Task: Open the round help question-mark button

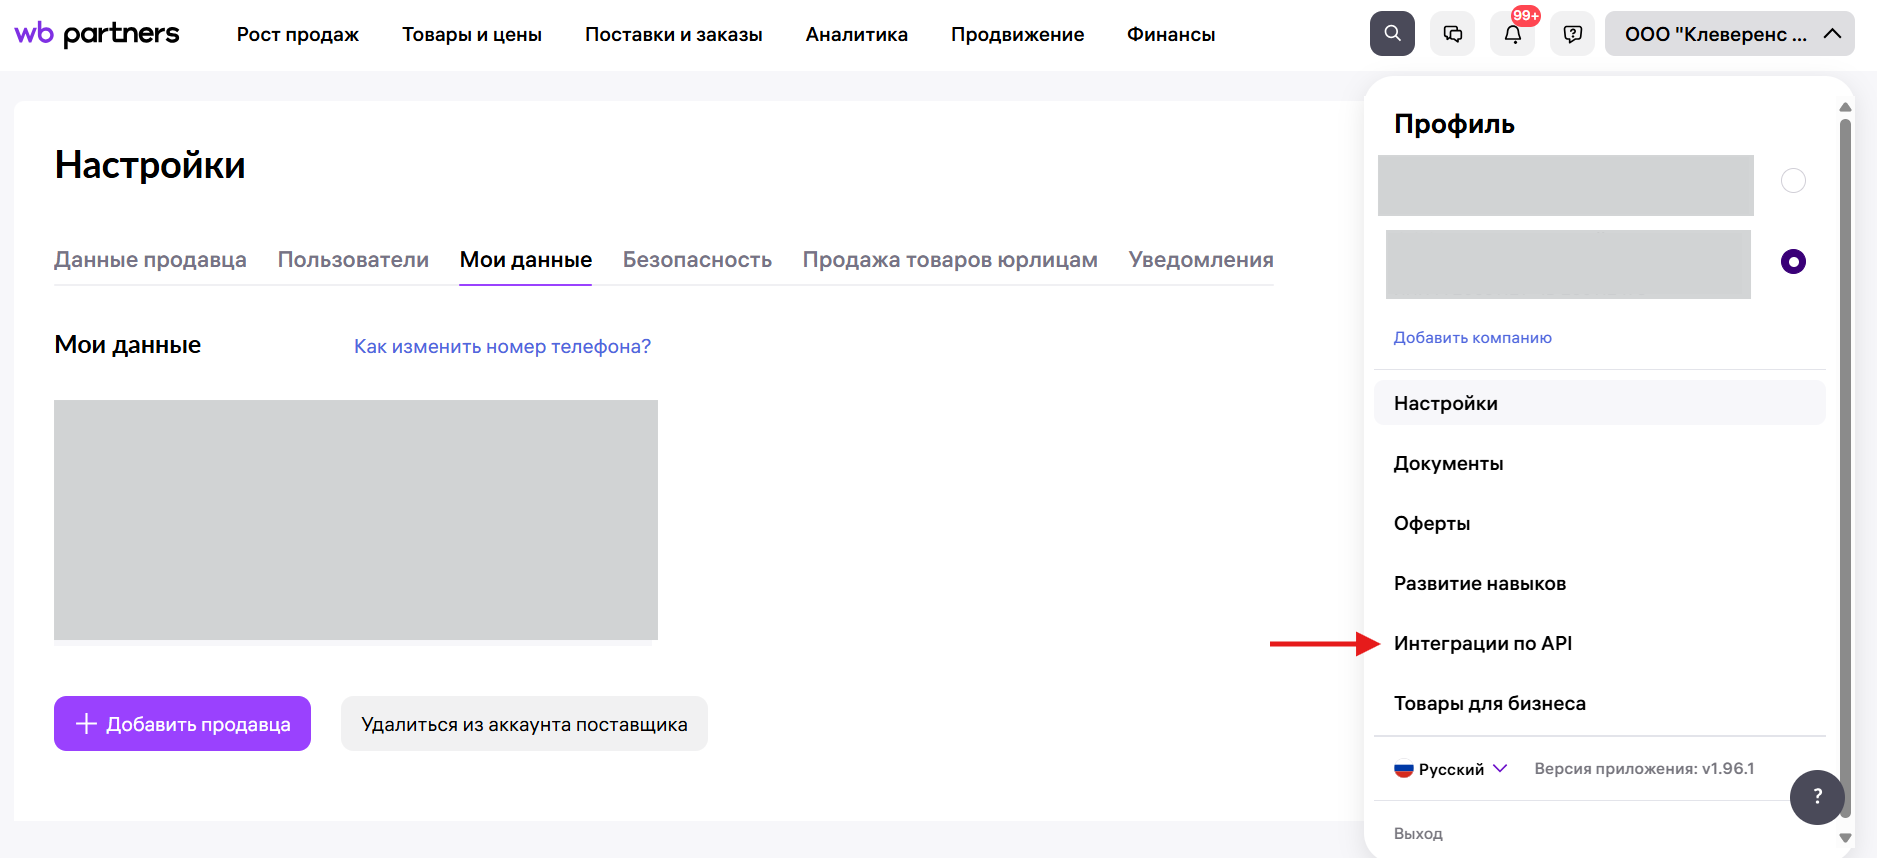Action: [x=1817, y=797]
